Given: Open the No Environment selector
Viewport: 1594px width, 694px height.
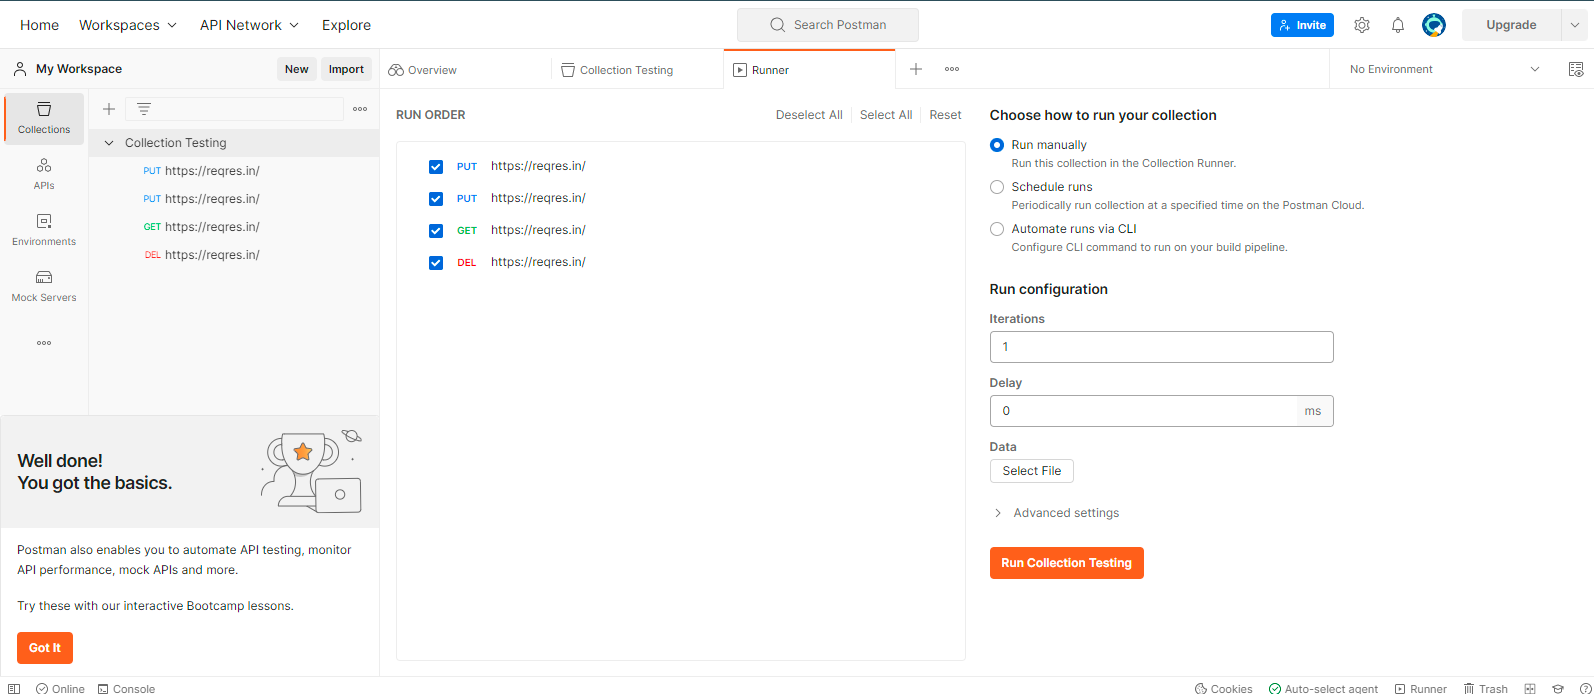Looking at the screenshot, I should tap(1444, 69).
